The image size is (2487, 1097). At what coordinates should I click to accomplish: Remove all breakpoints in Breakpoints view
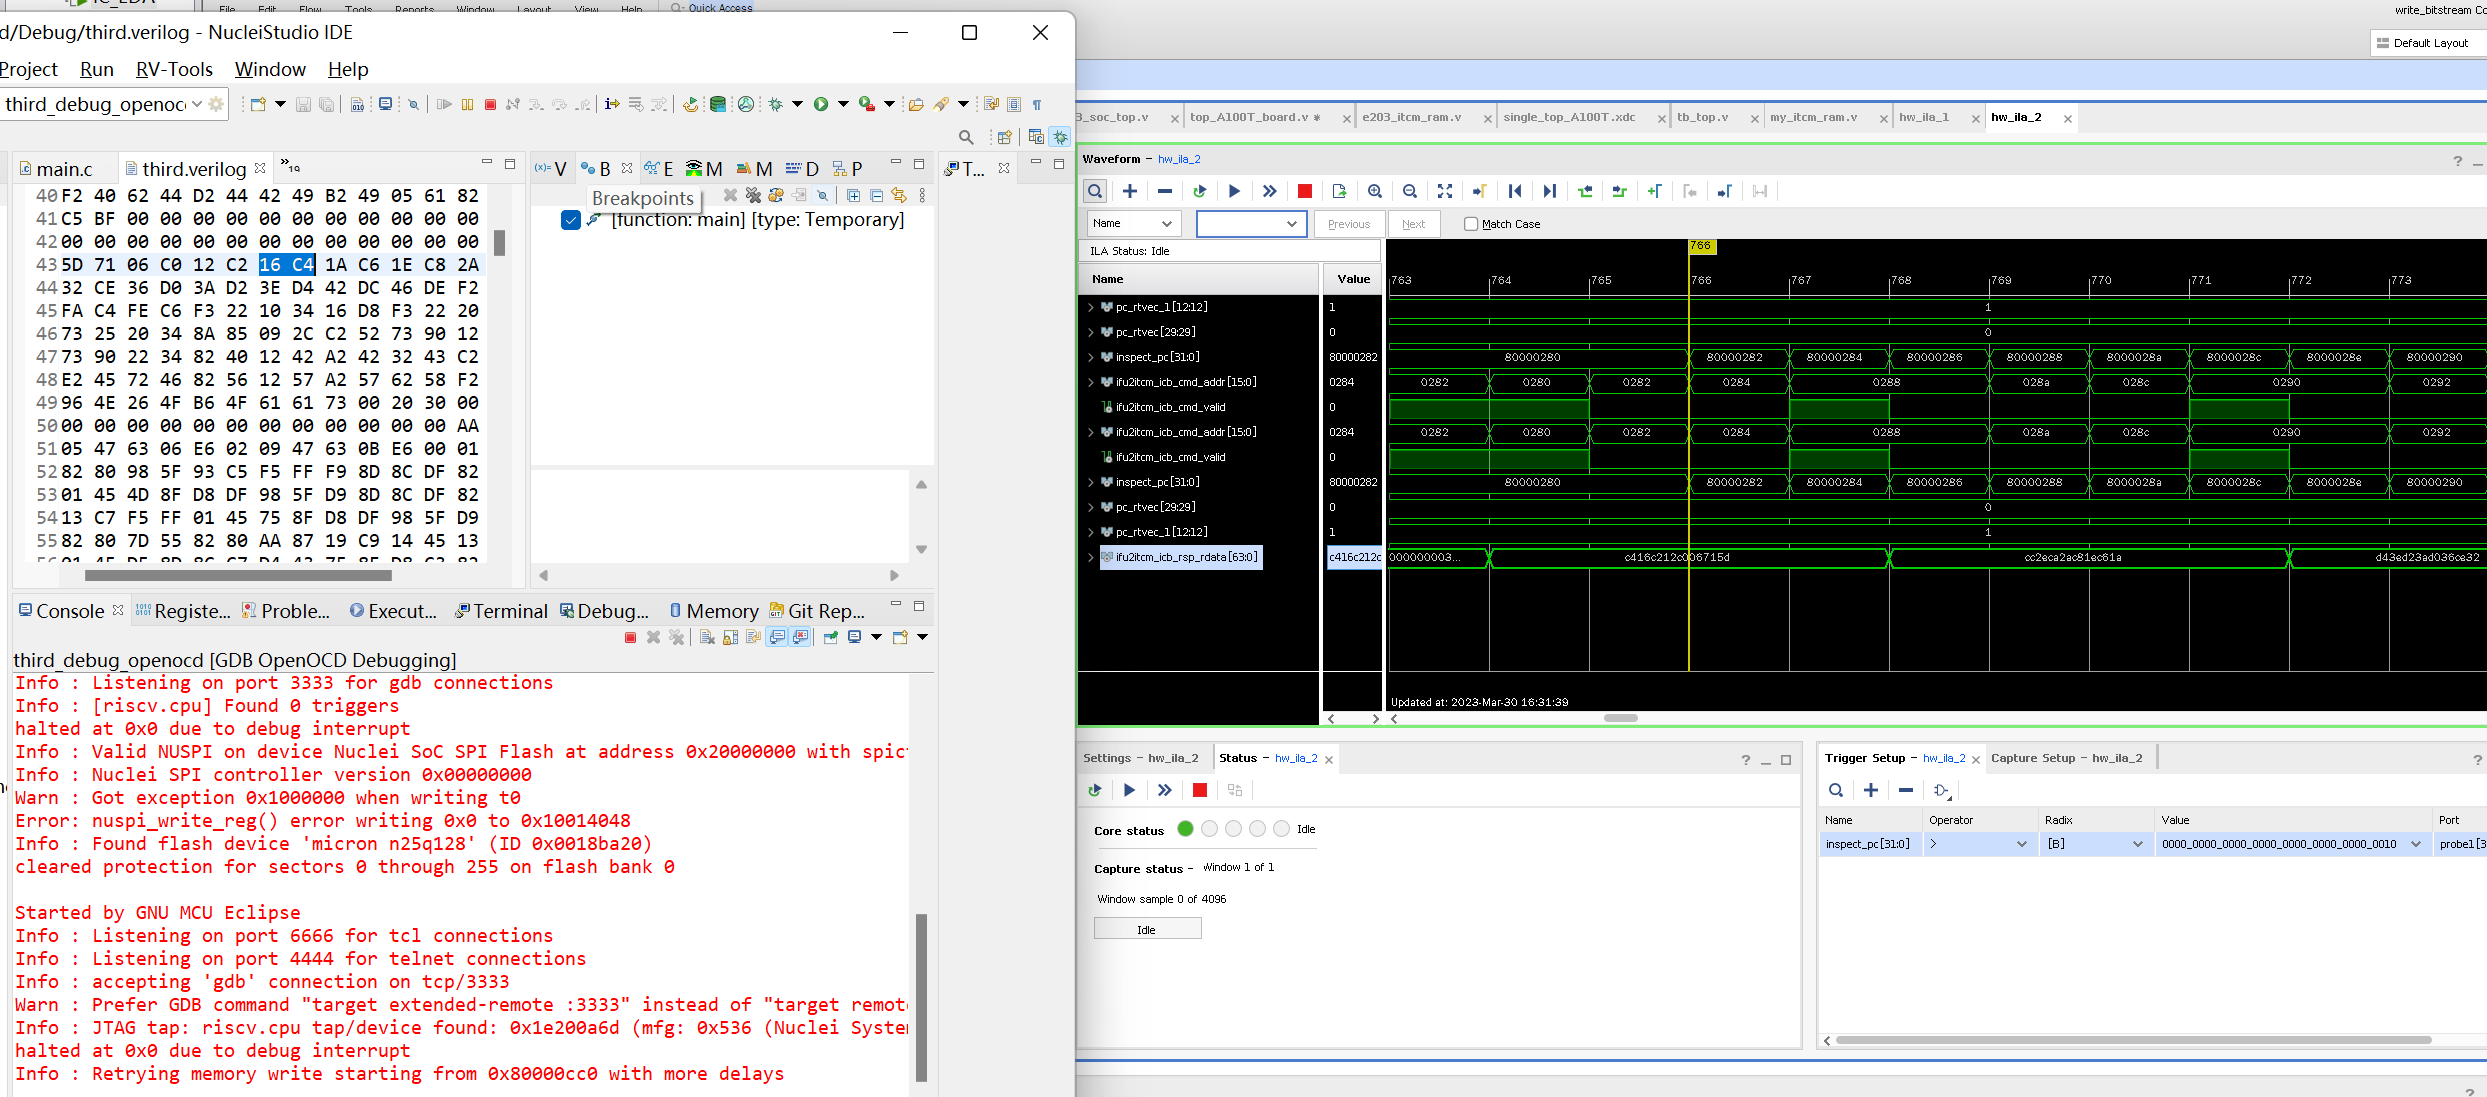pos(753,195)
